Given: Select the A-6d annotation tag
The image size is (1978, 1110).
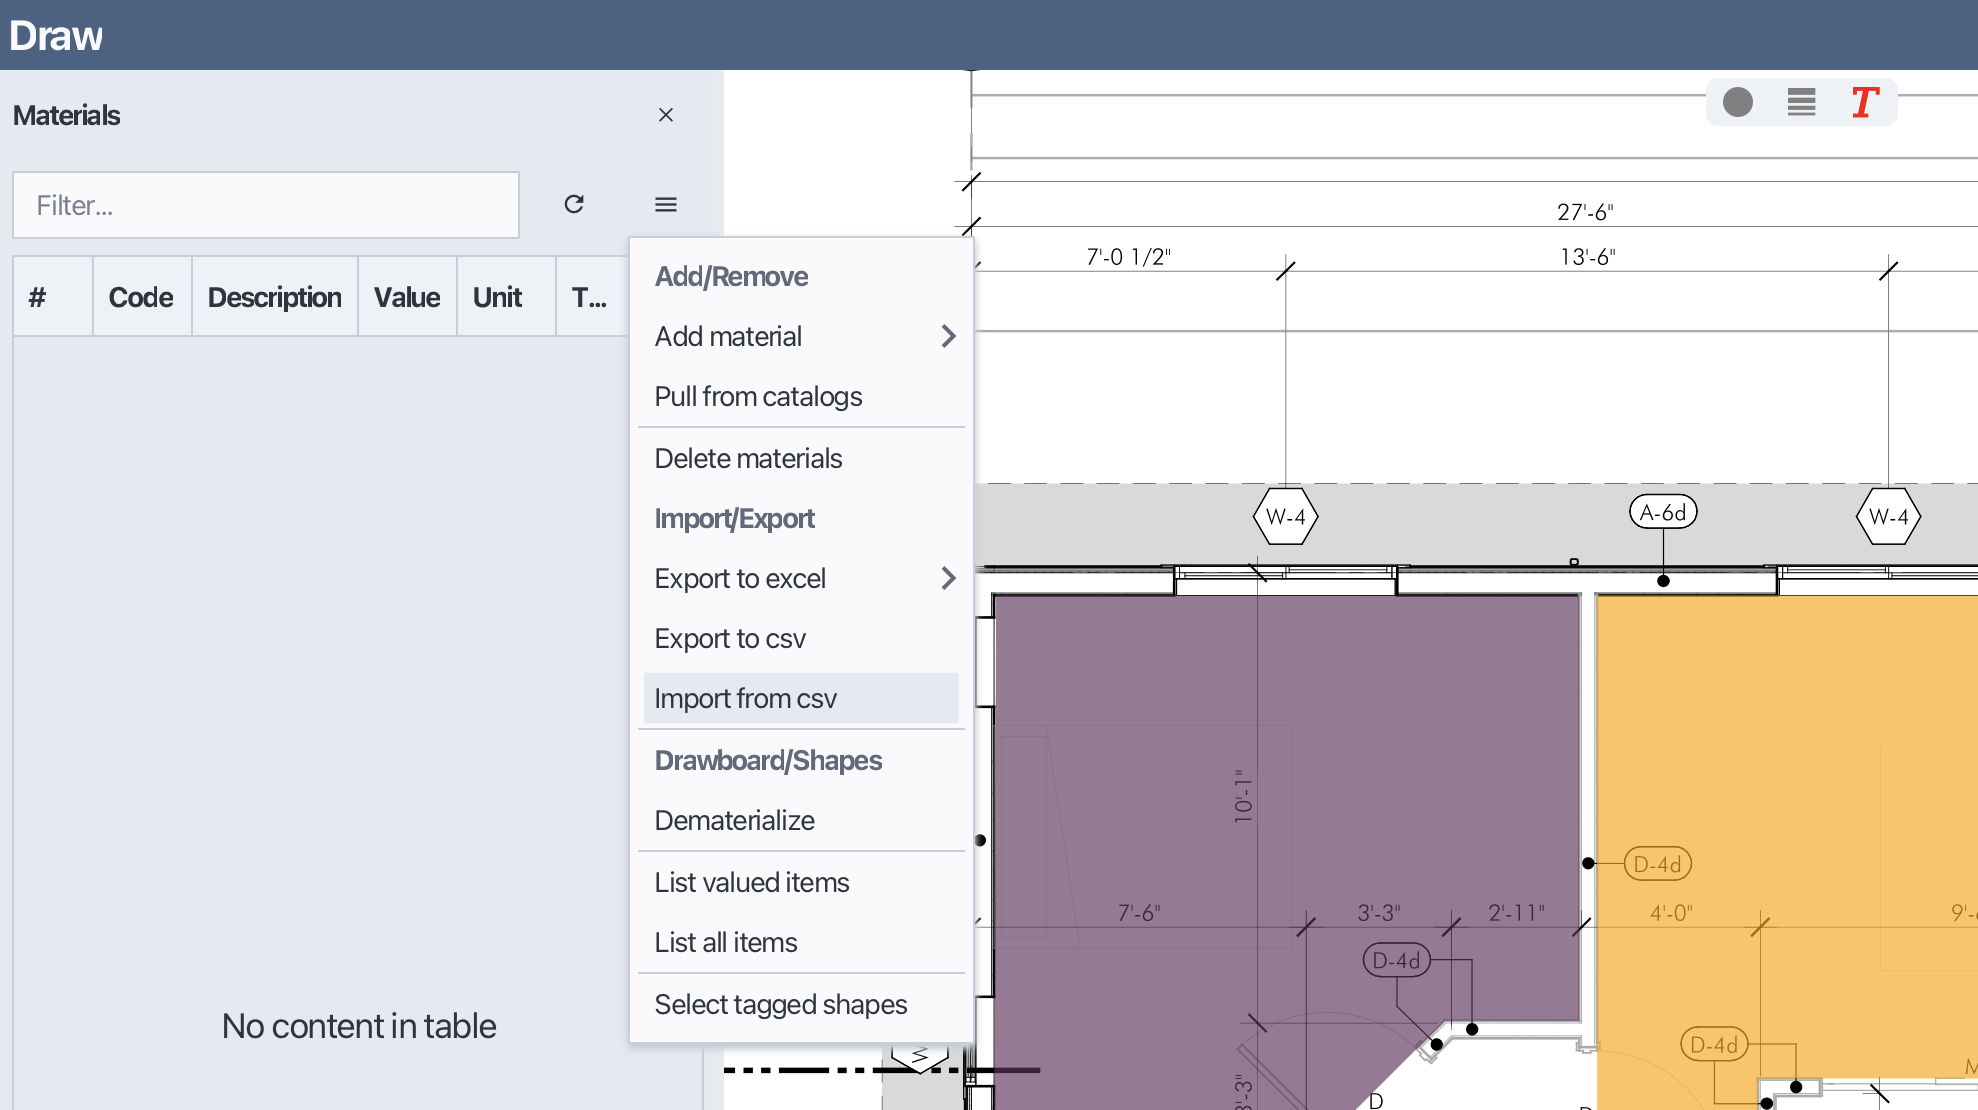Looking at the screenshot, I should 1663,511.
